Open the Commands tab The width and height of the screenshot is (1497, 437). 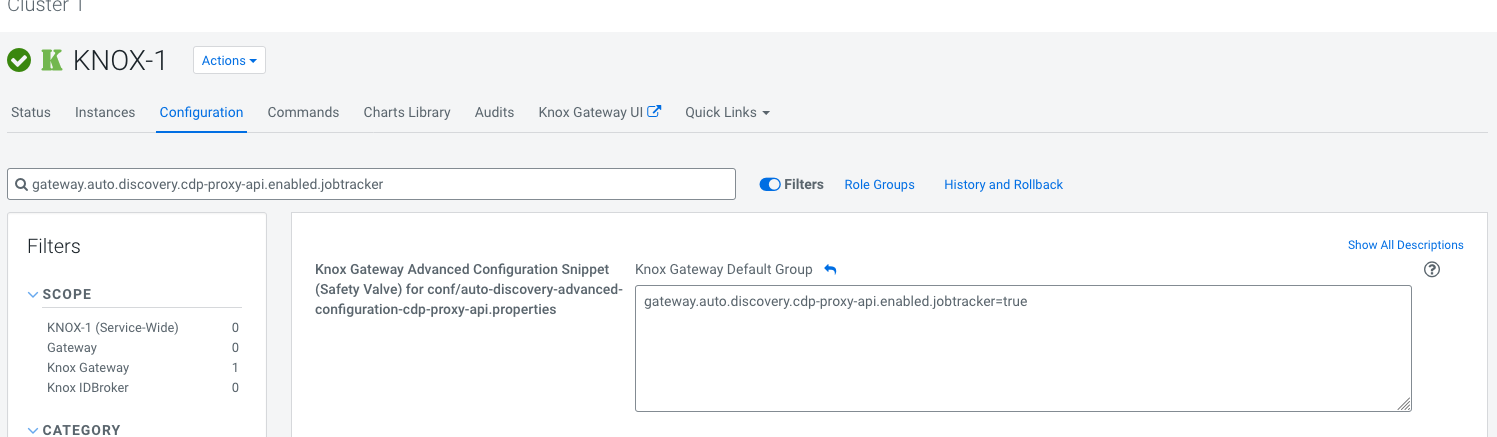coord(303,112)
